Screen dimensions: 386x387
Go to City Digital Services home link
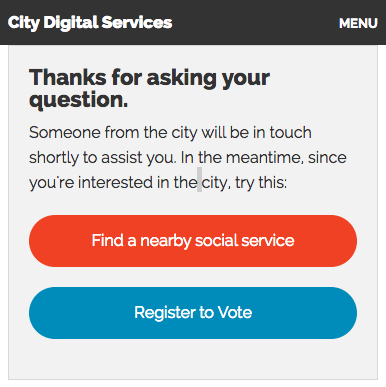point(90,23)
